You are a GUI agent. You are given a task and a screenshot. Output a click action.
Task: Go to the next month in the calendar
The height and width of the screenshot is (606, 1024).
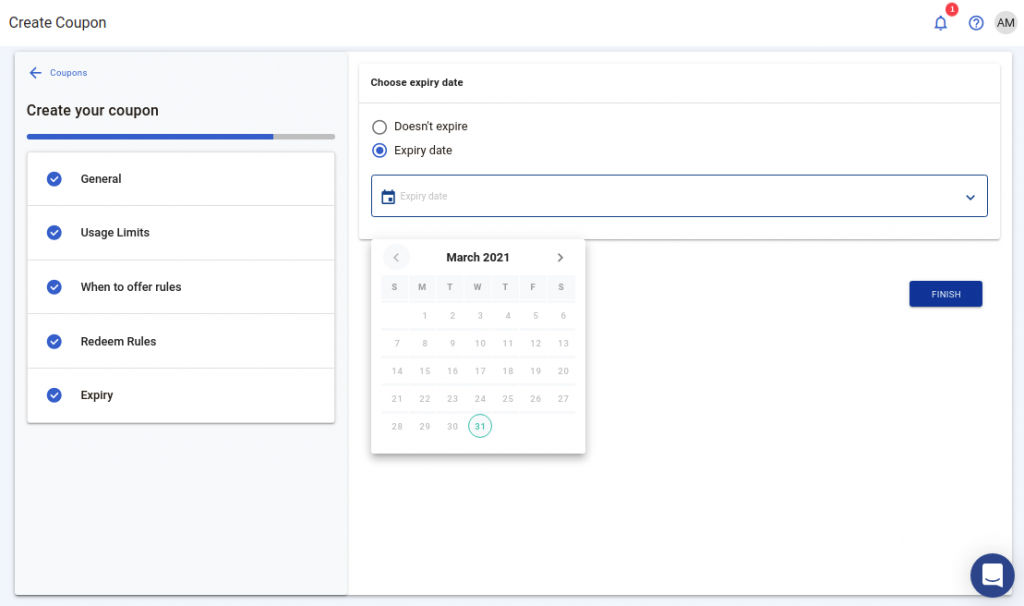tap(560, 257)
